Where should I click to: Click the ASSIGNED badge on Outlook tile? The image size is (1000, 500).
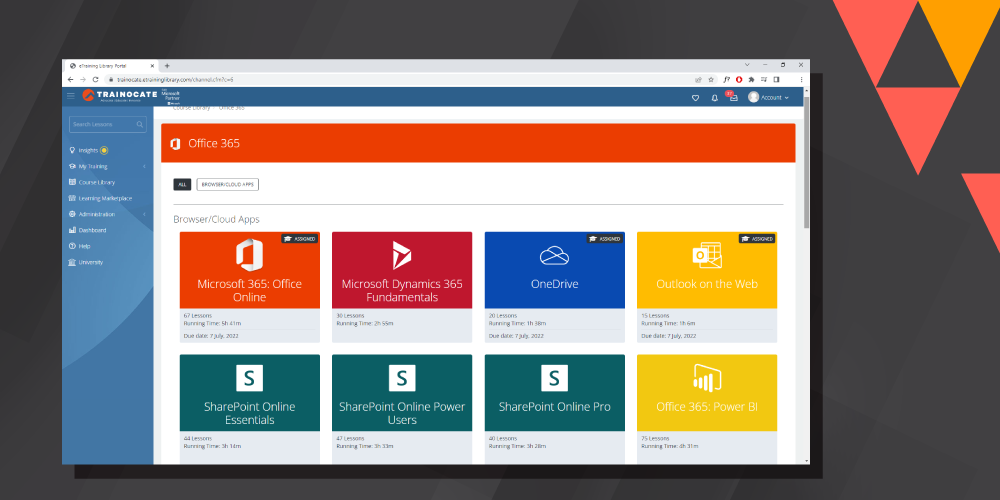[x=757, y=239]
